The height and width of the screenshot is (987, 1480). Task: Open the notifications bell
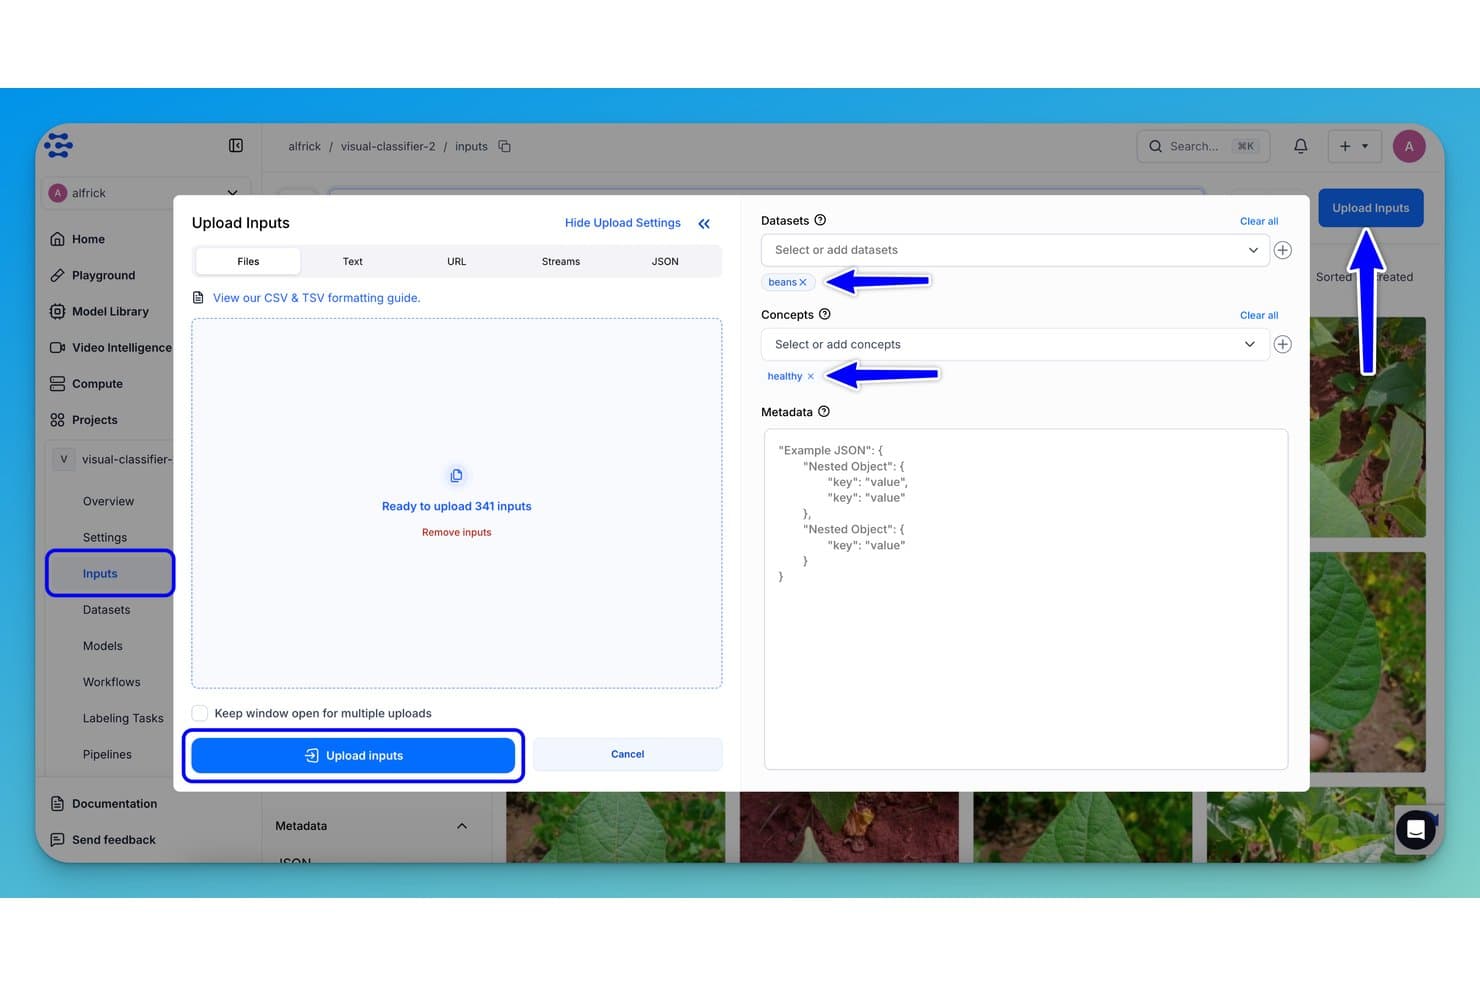[x=1300, y=146]
